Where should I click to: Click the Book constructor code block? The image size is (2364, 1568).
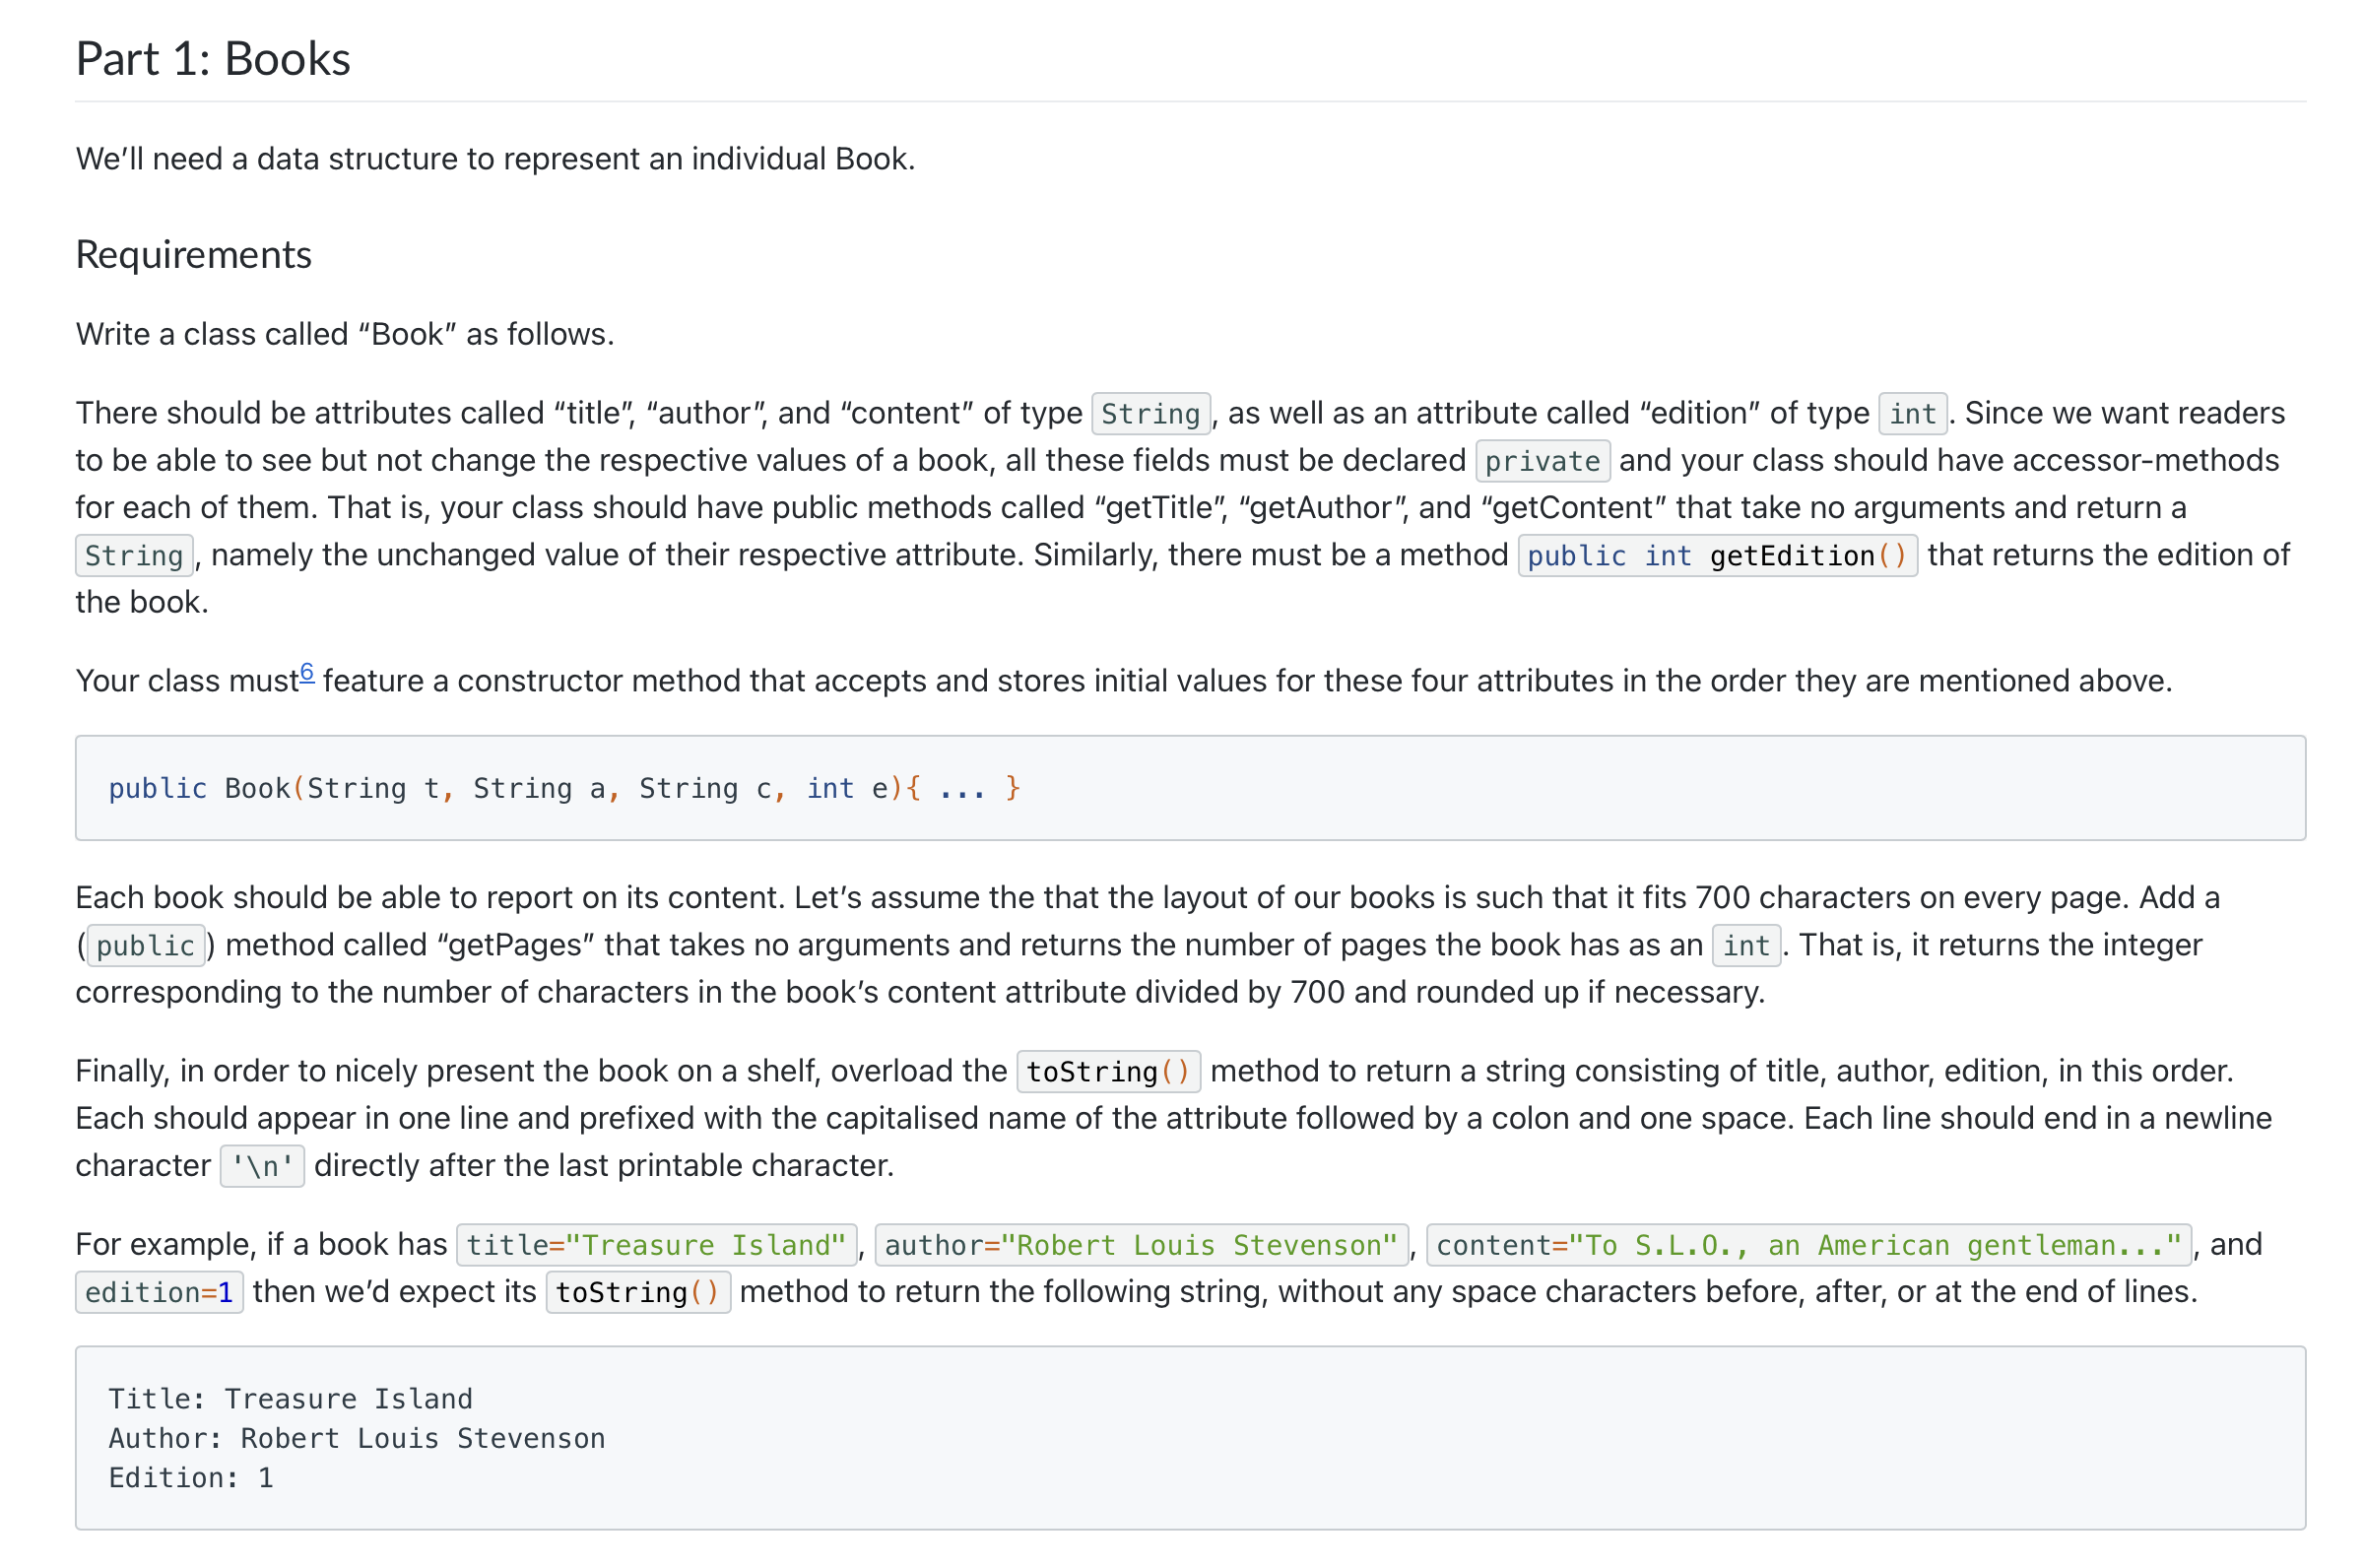(x=1190, y=788)
